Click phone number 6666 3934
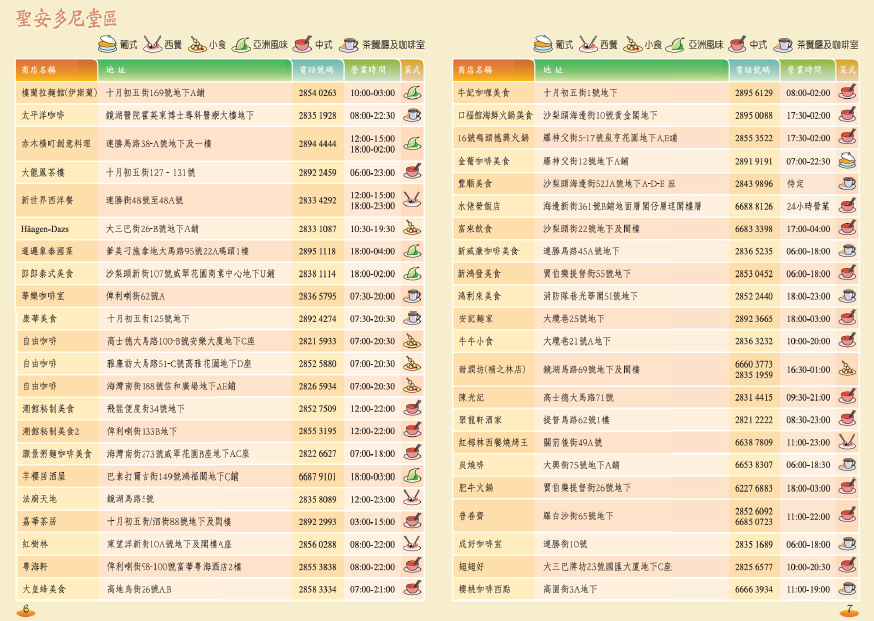Screen dimensions: 874x621 pos(754,589)
